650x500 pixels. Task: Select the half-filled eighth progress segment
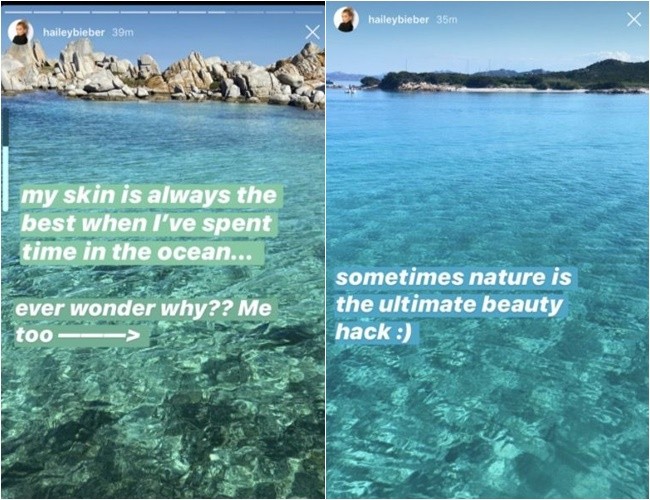(221, 12)
